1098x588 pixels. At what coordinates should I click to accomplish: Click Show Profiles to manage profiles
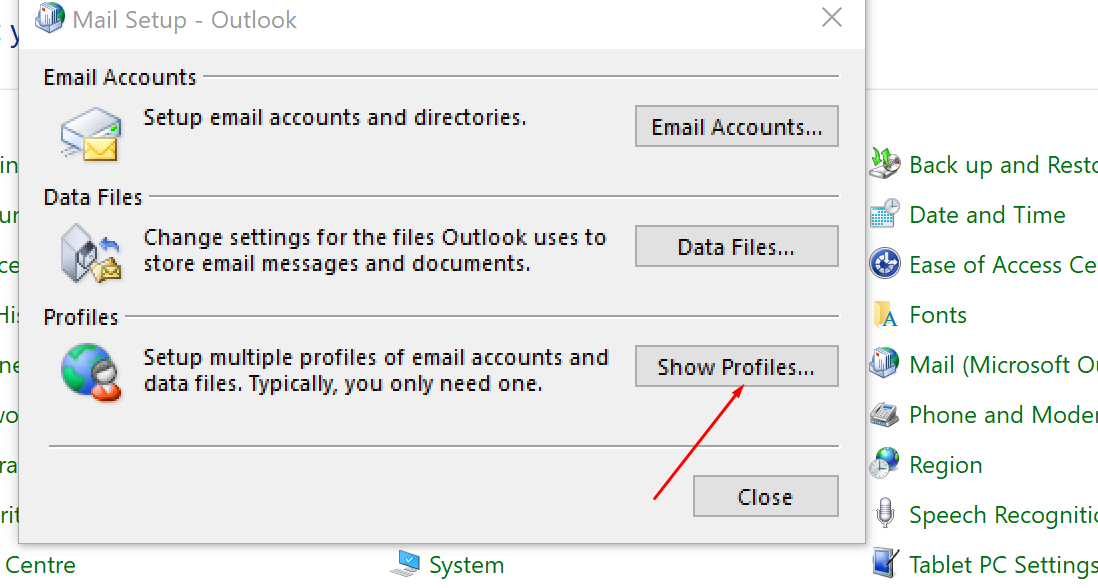736,366
